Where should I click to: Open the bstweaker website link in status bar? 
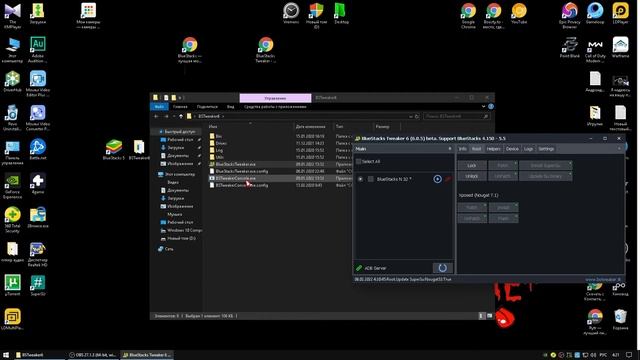click(x=603, y=280)
